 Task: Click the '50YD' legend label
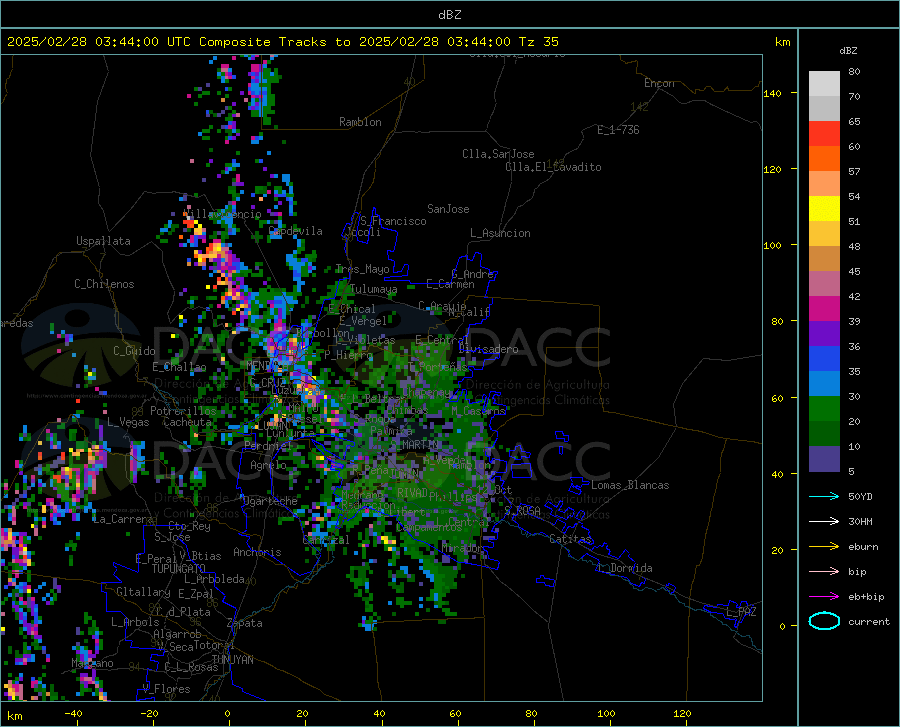[860, 497]
